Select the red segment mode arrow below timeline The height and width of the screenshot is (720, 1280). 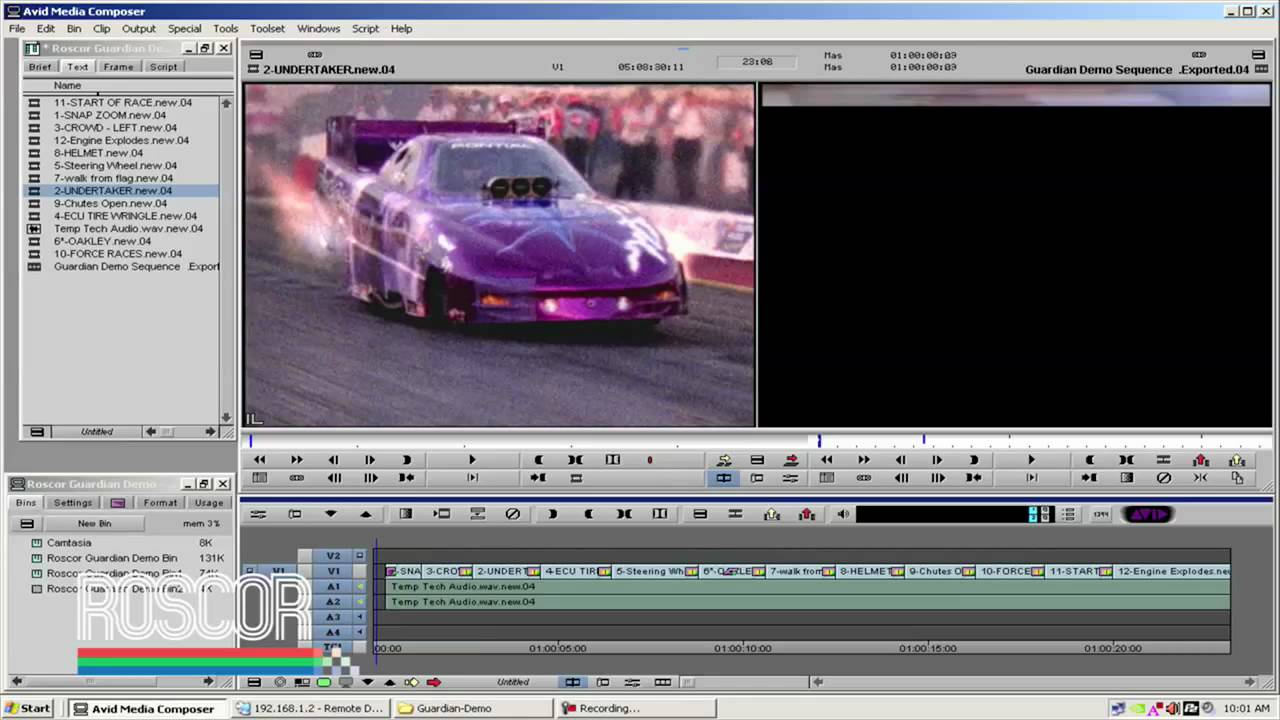click(434, 682)
